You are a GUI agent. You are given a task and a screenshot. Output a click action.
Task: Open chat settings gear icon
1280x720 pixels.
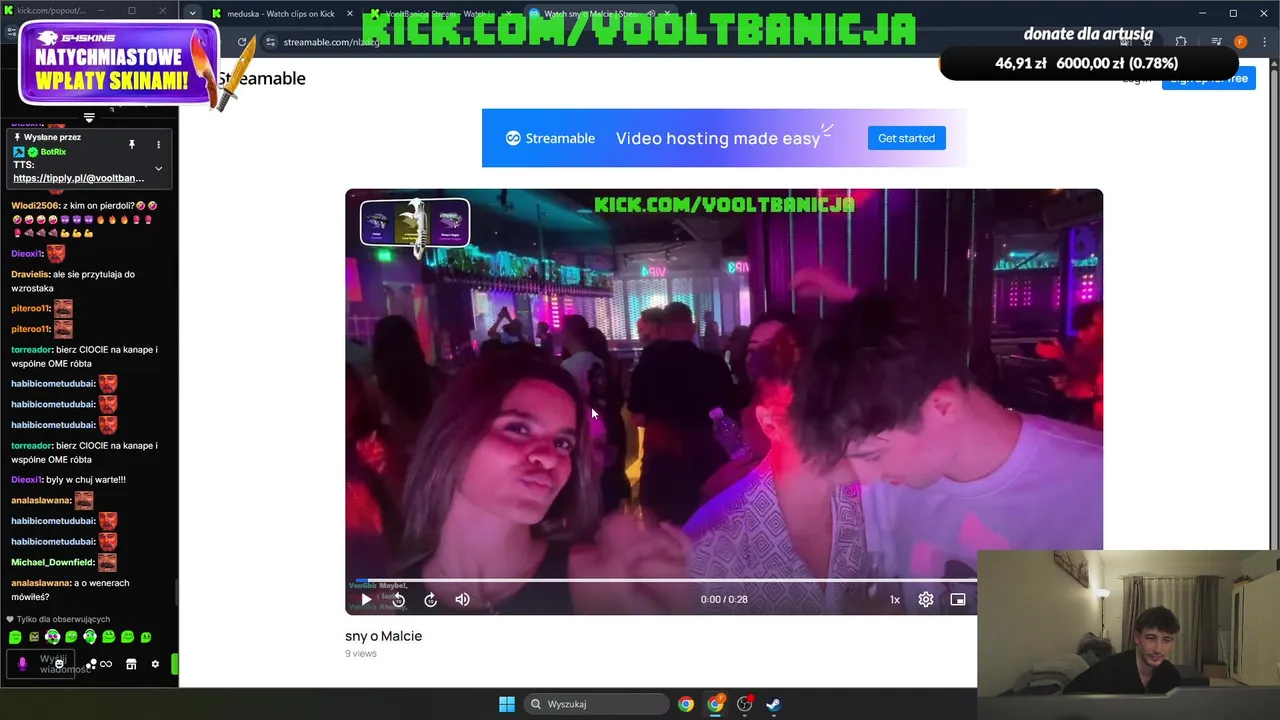tap(155, 664)
